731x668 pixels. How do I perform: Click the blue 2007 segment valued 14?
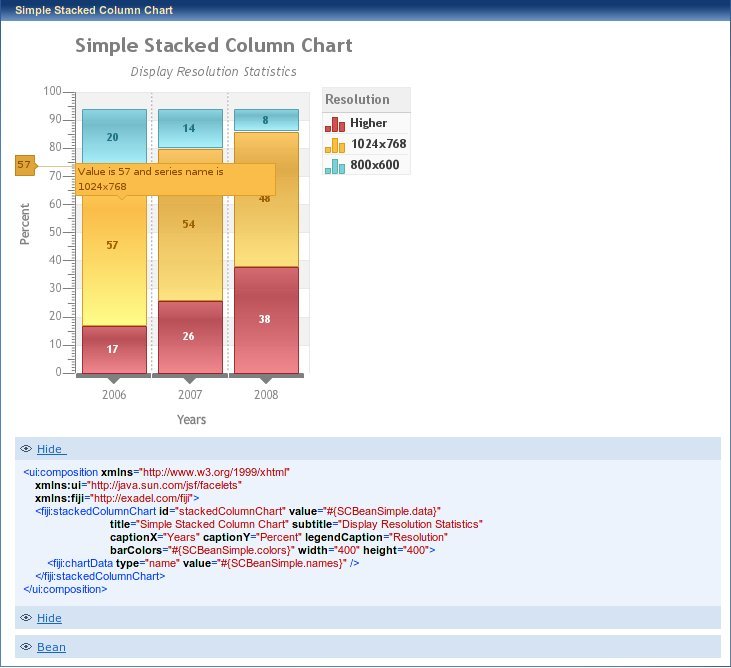[190, 128]
